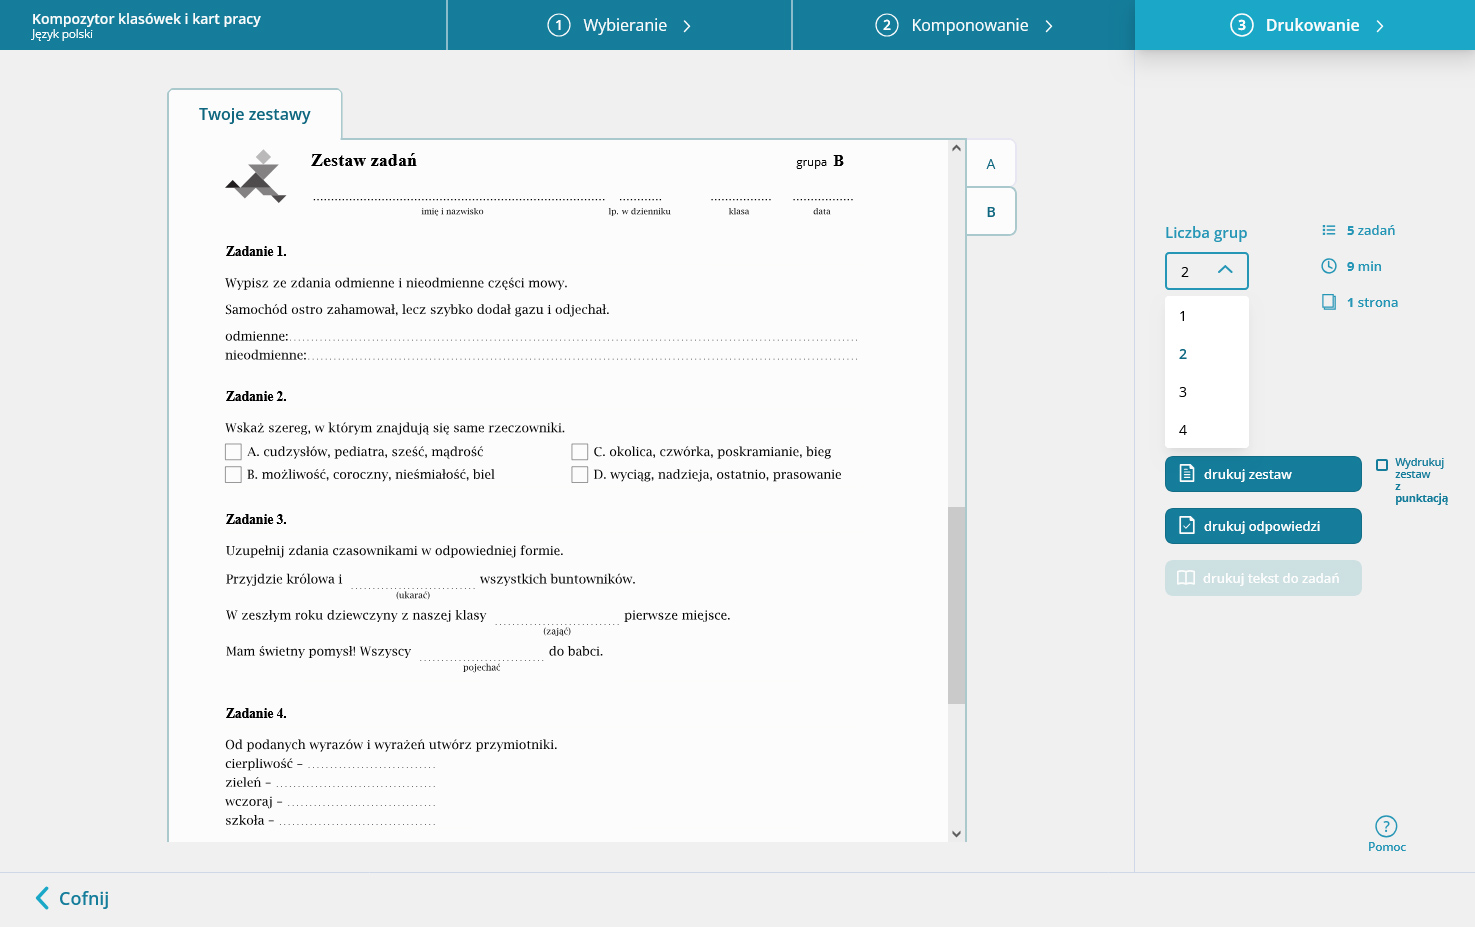Click the task list icon beside 5 zadań
The height and width of the screenshot is (927, 1475).
click(1329, 230)
